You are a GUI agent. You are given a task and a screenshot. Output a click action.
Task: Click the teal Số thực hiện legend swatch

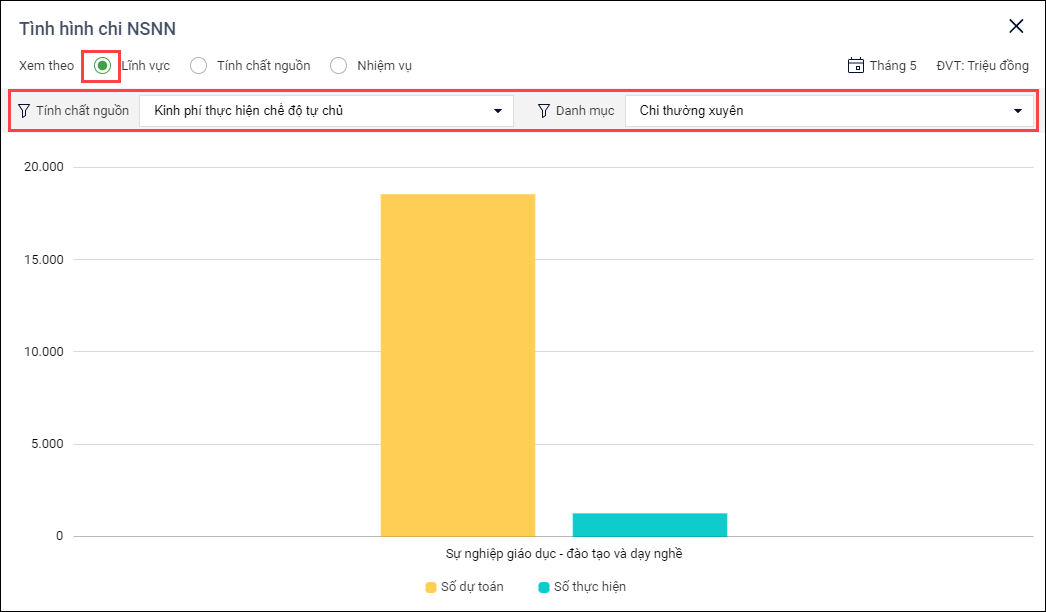pyautogui.click(x=544, y=587)
